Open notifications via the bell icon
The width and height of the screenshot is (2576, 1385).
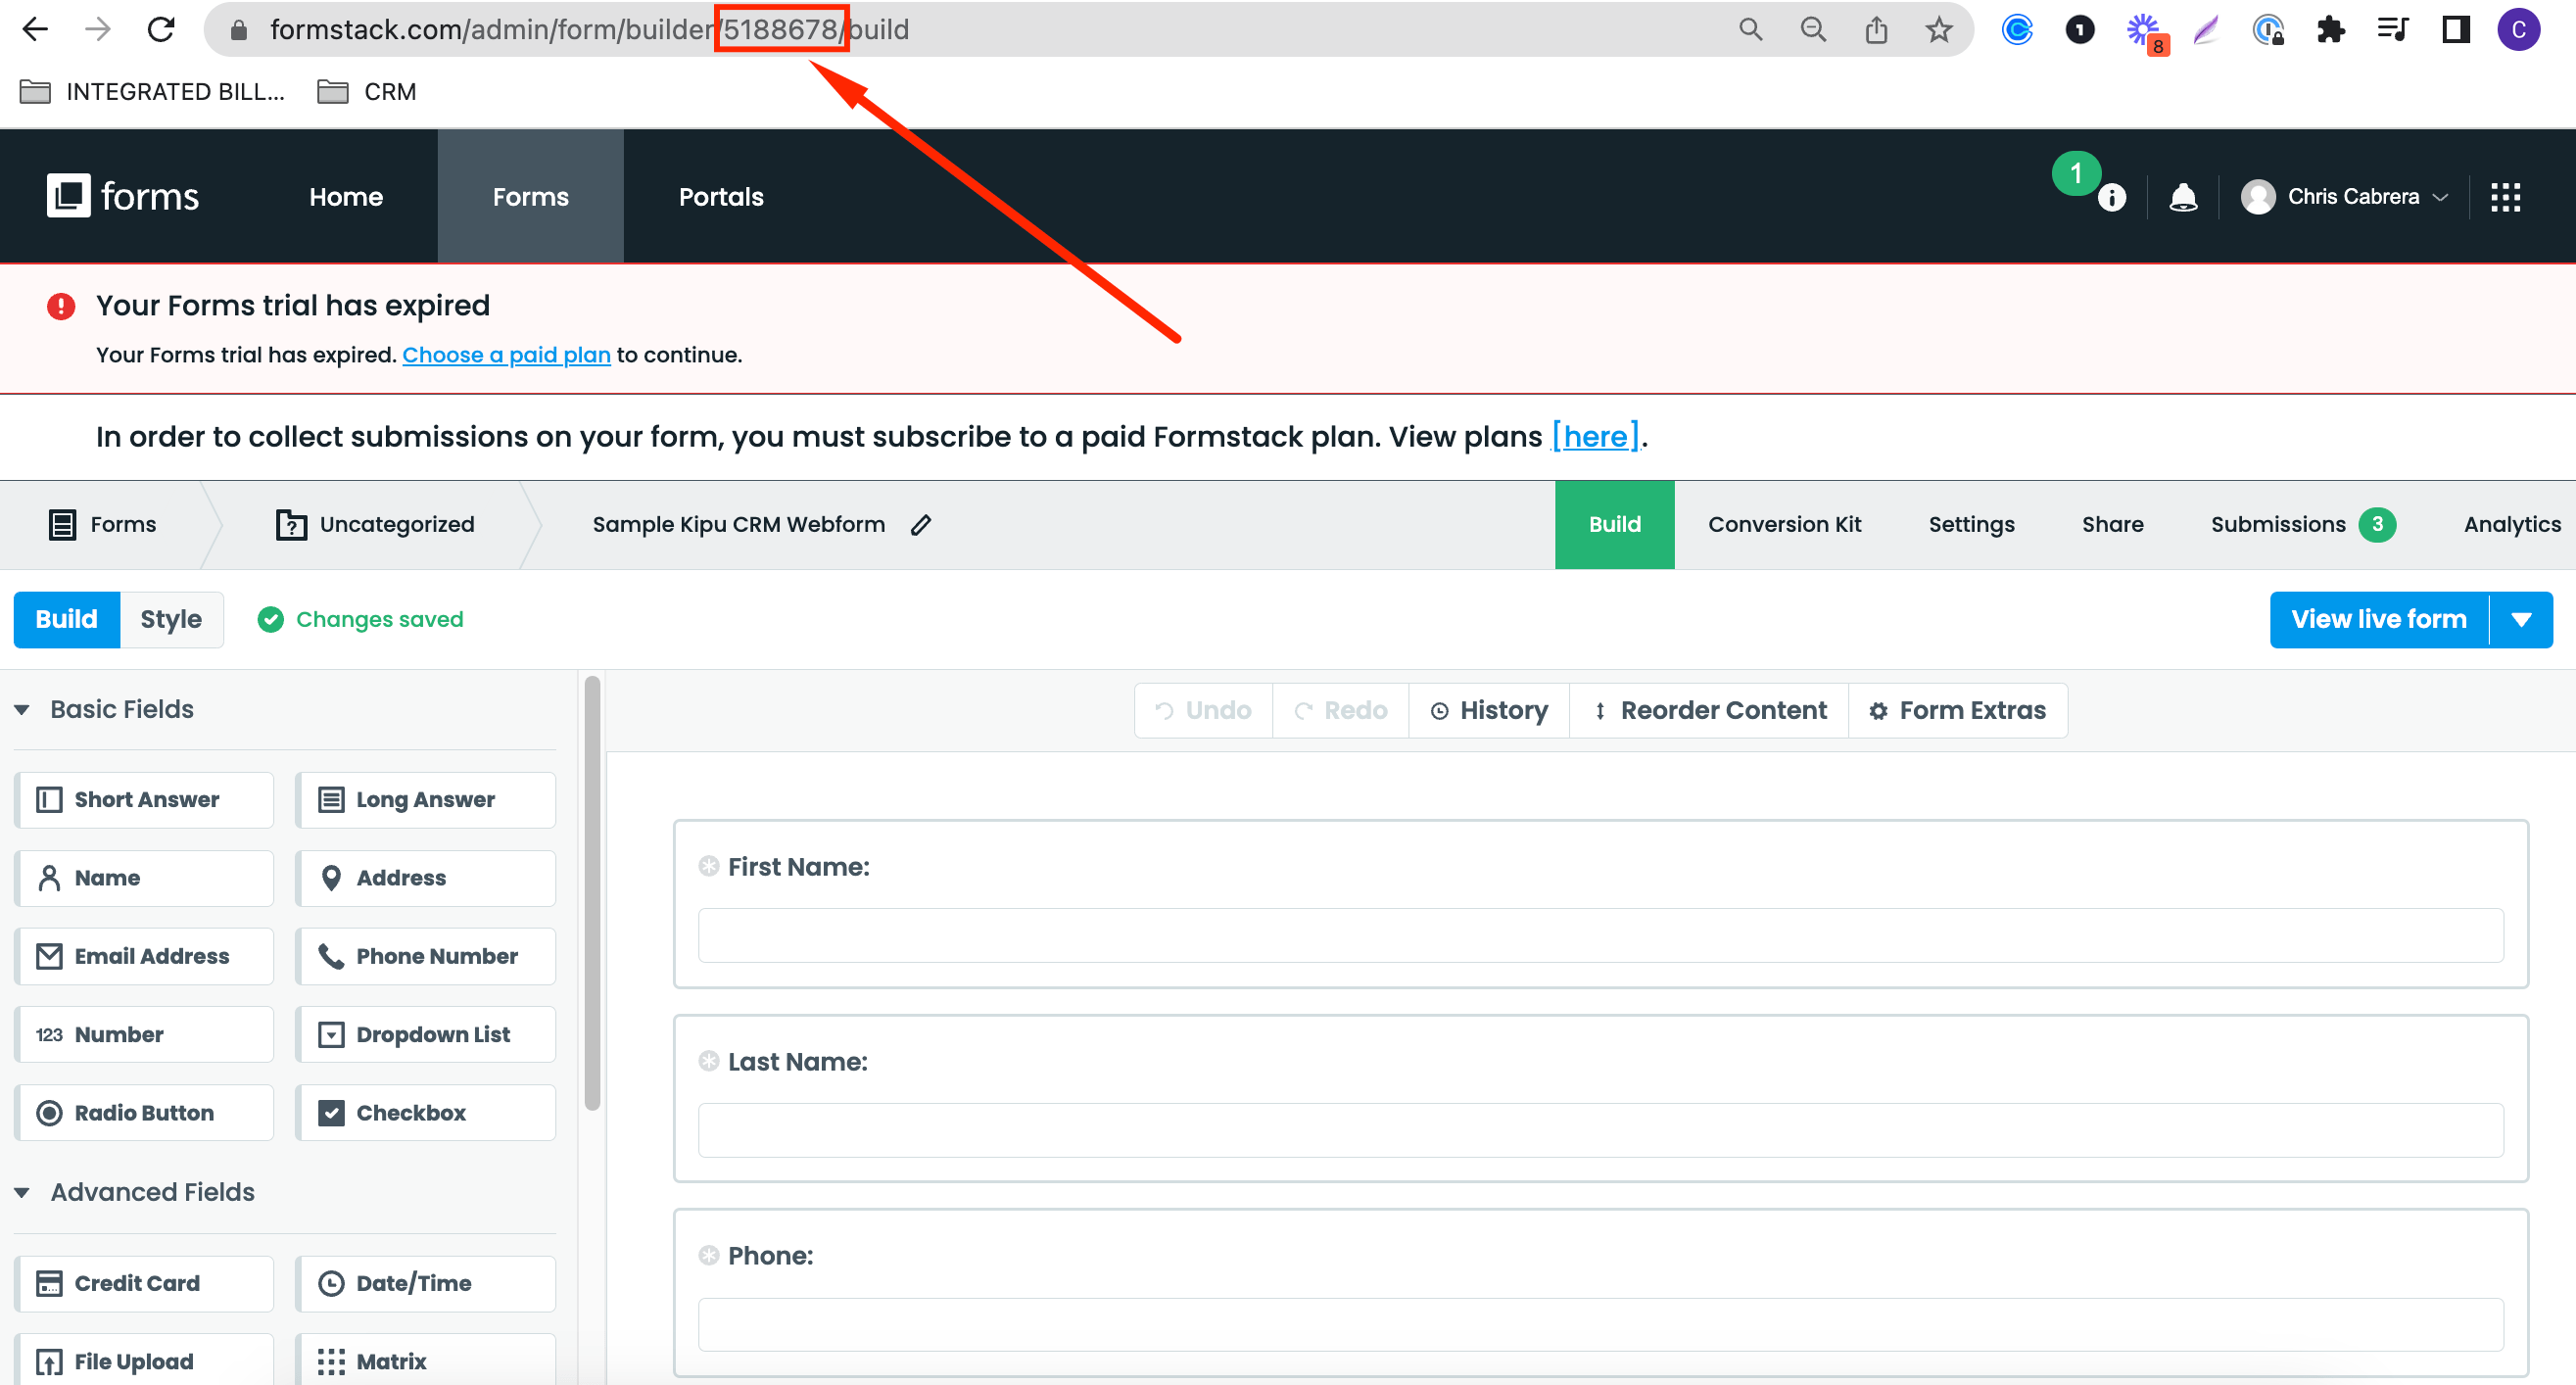(2184, 196)
